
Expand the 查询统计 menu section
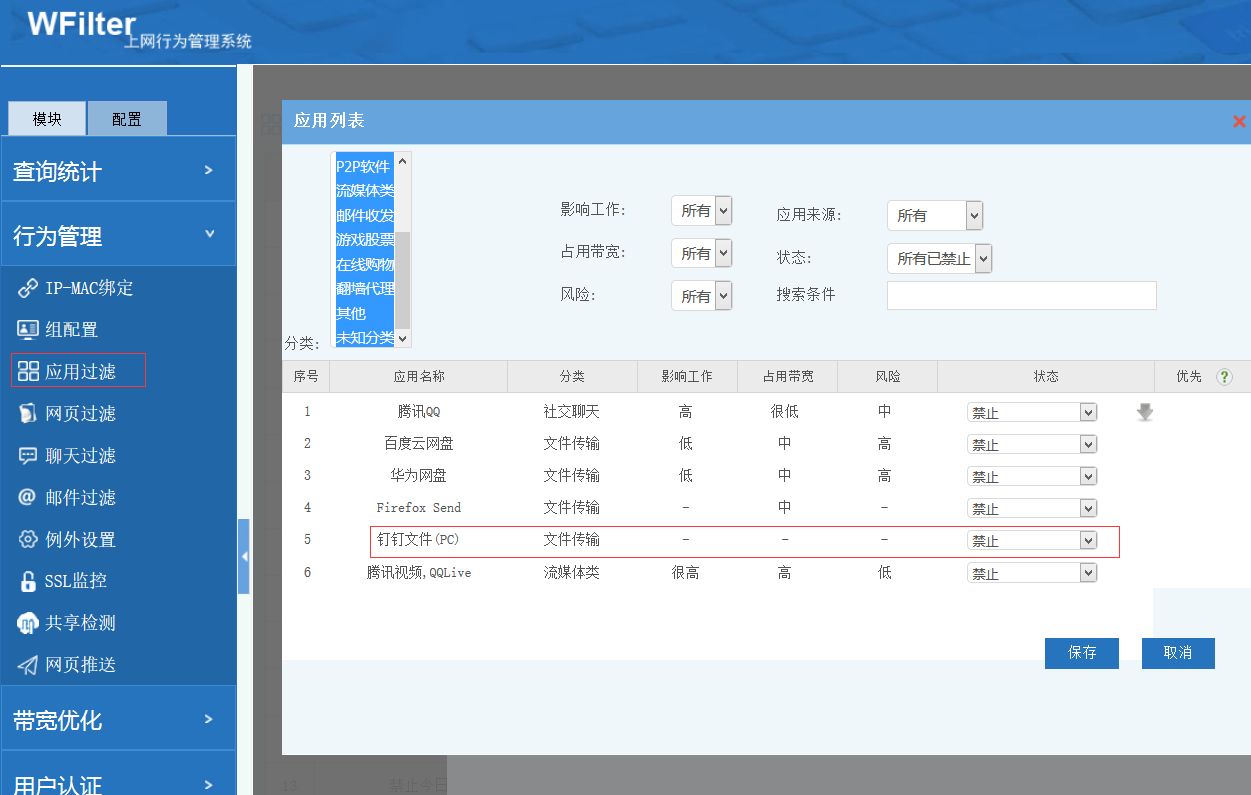[x=118, y=171]
